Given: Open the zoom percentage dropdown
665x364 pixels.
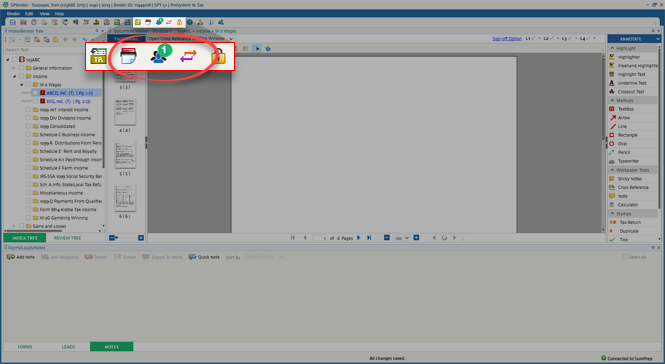Looking at the screenshot, I should pos(407,238).
